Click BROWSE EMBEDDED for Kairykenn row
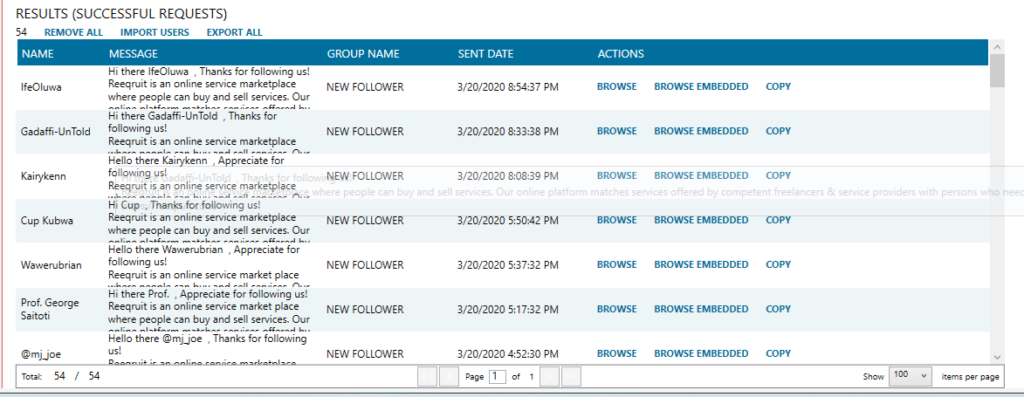 click(x=701, y=175)
